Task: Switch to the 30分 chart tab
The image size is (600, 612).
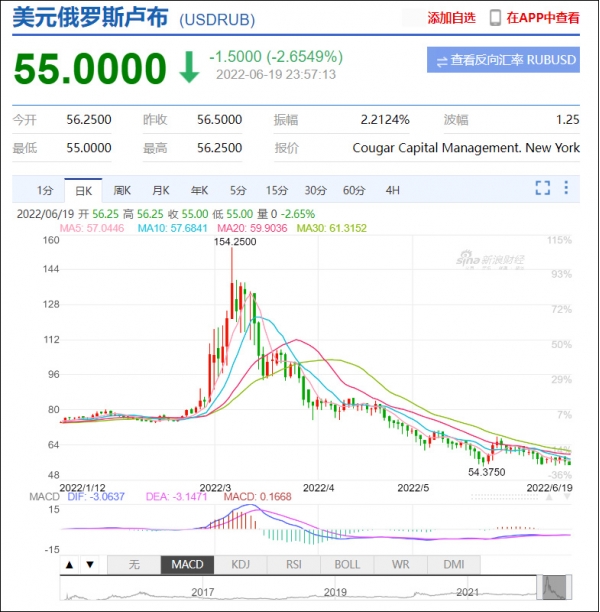Action: click(315, 190)
